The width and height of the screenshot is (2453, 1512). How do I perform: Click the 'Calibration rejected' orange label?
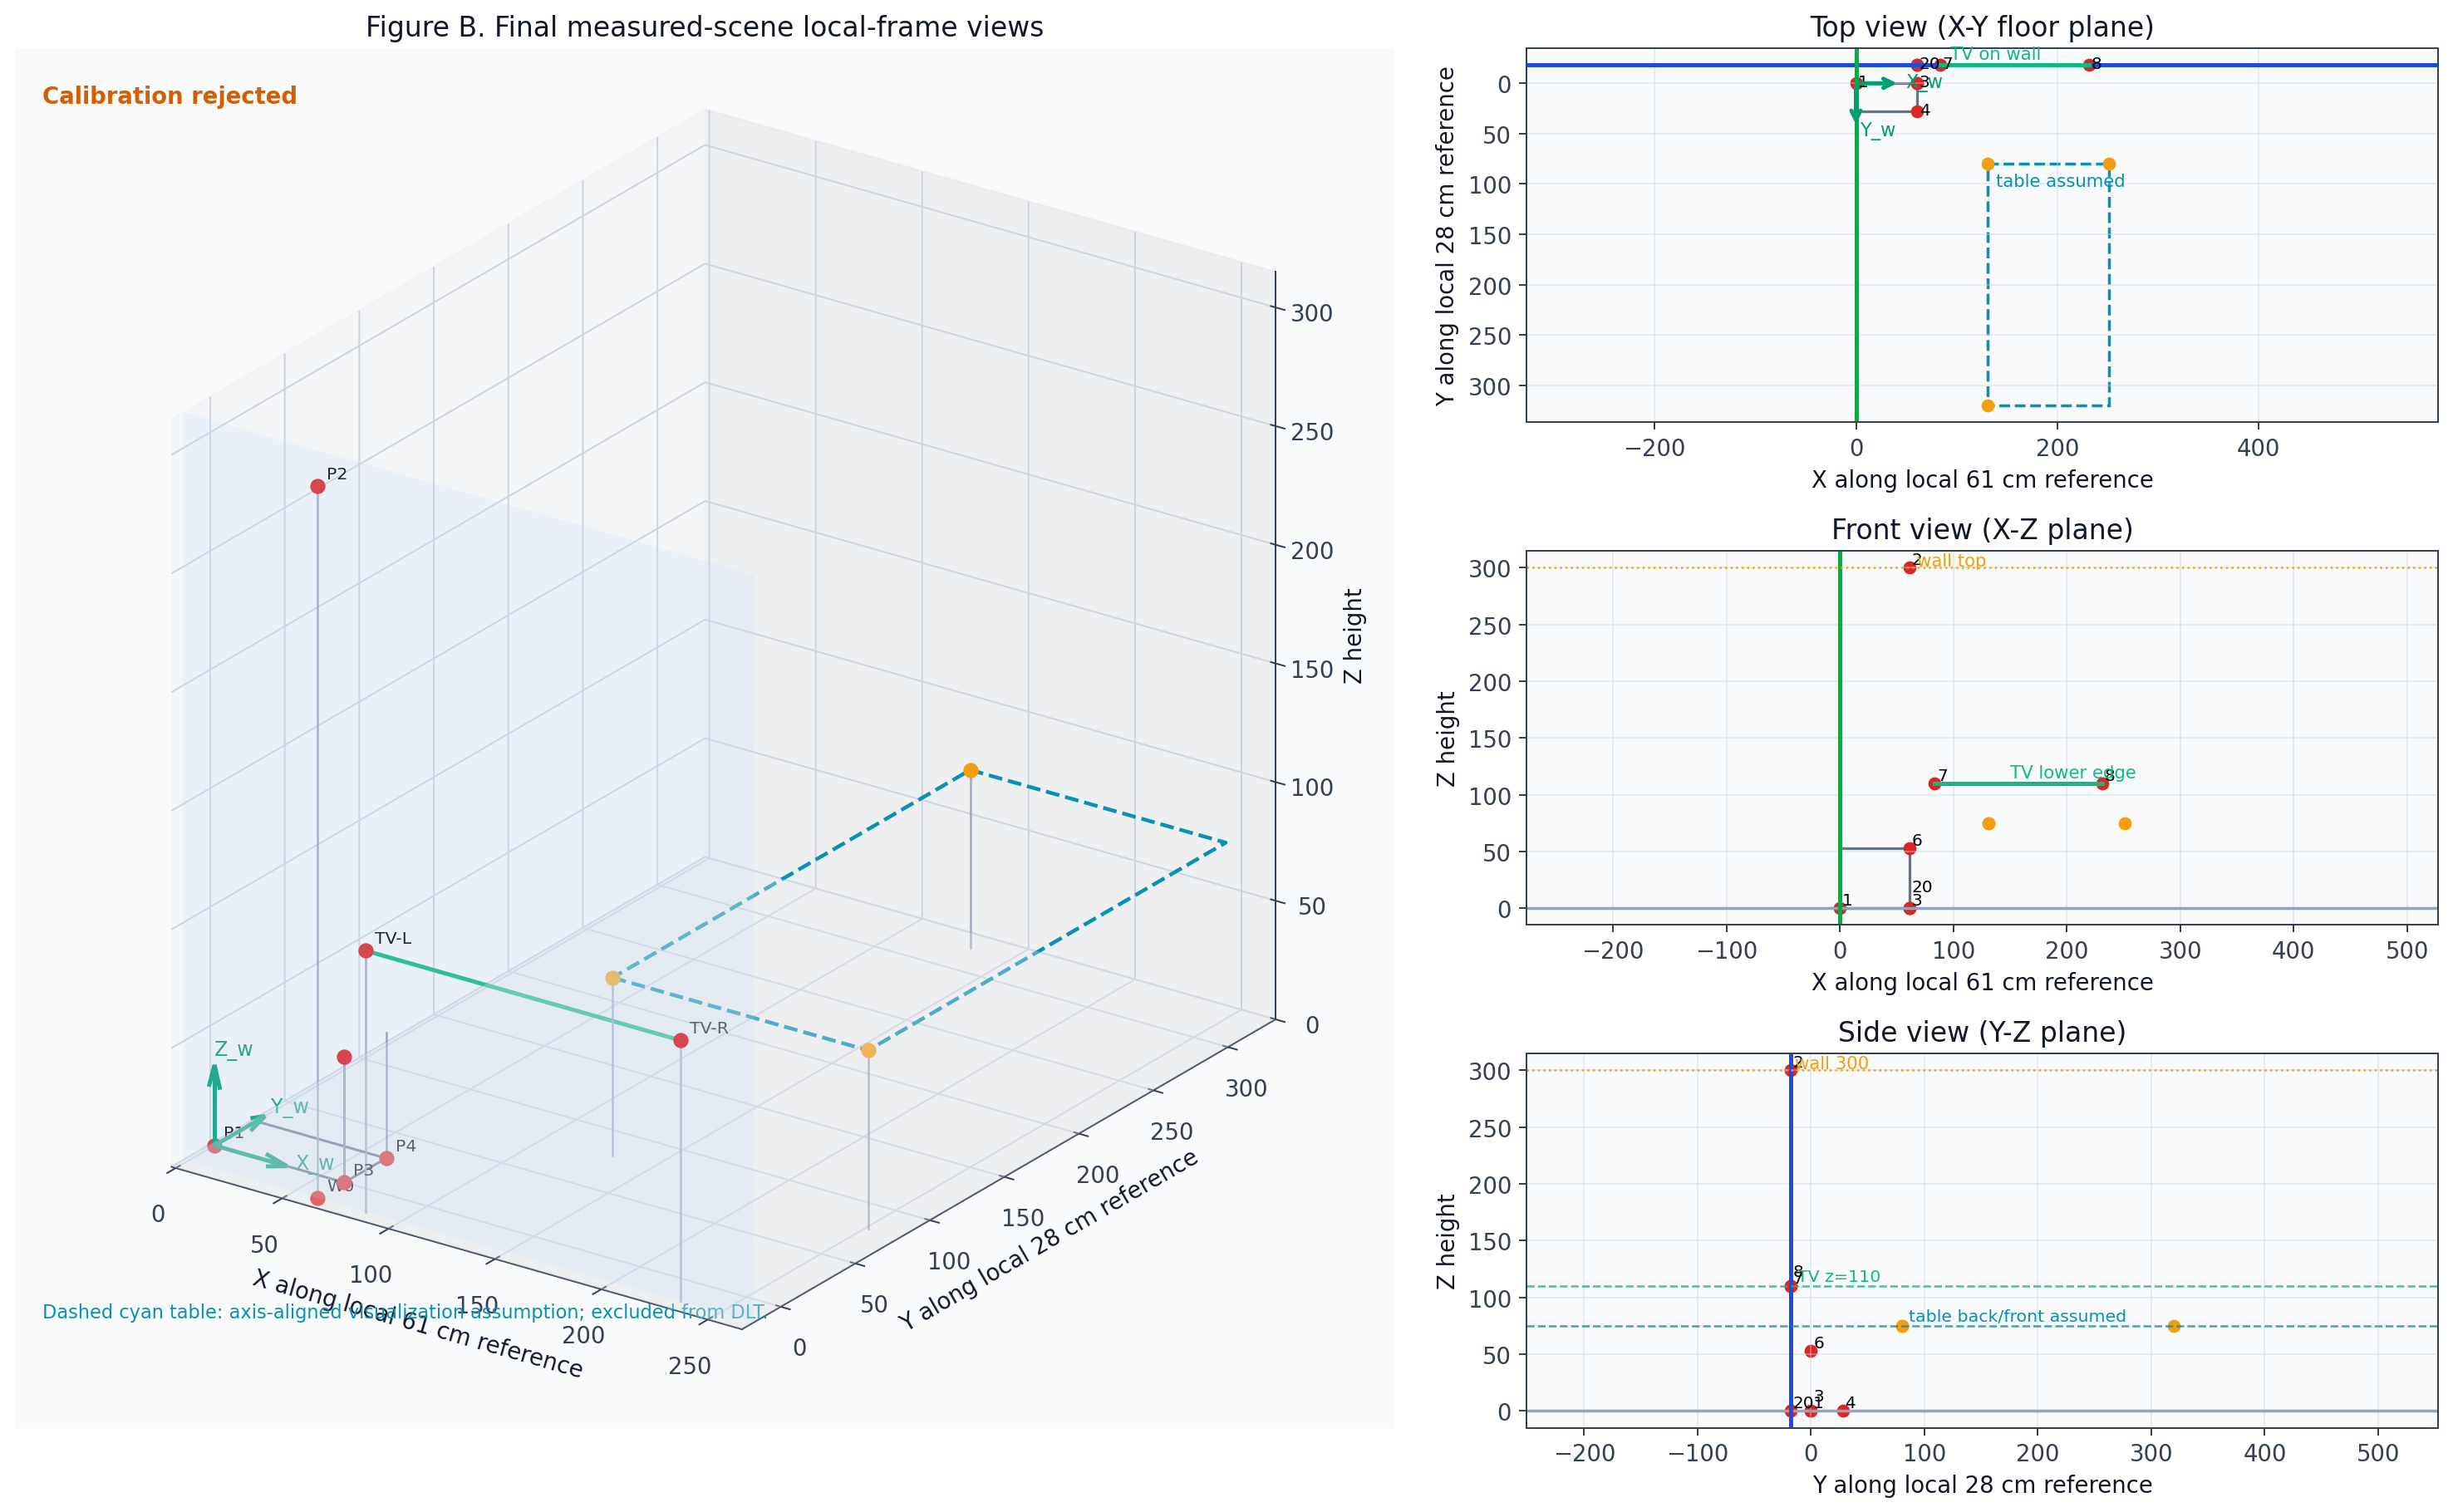[x=169, y=96]
